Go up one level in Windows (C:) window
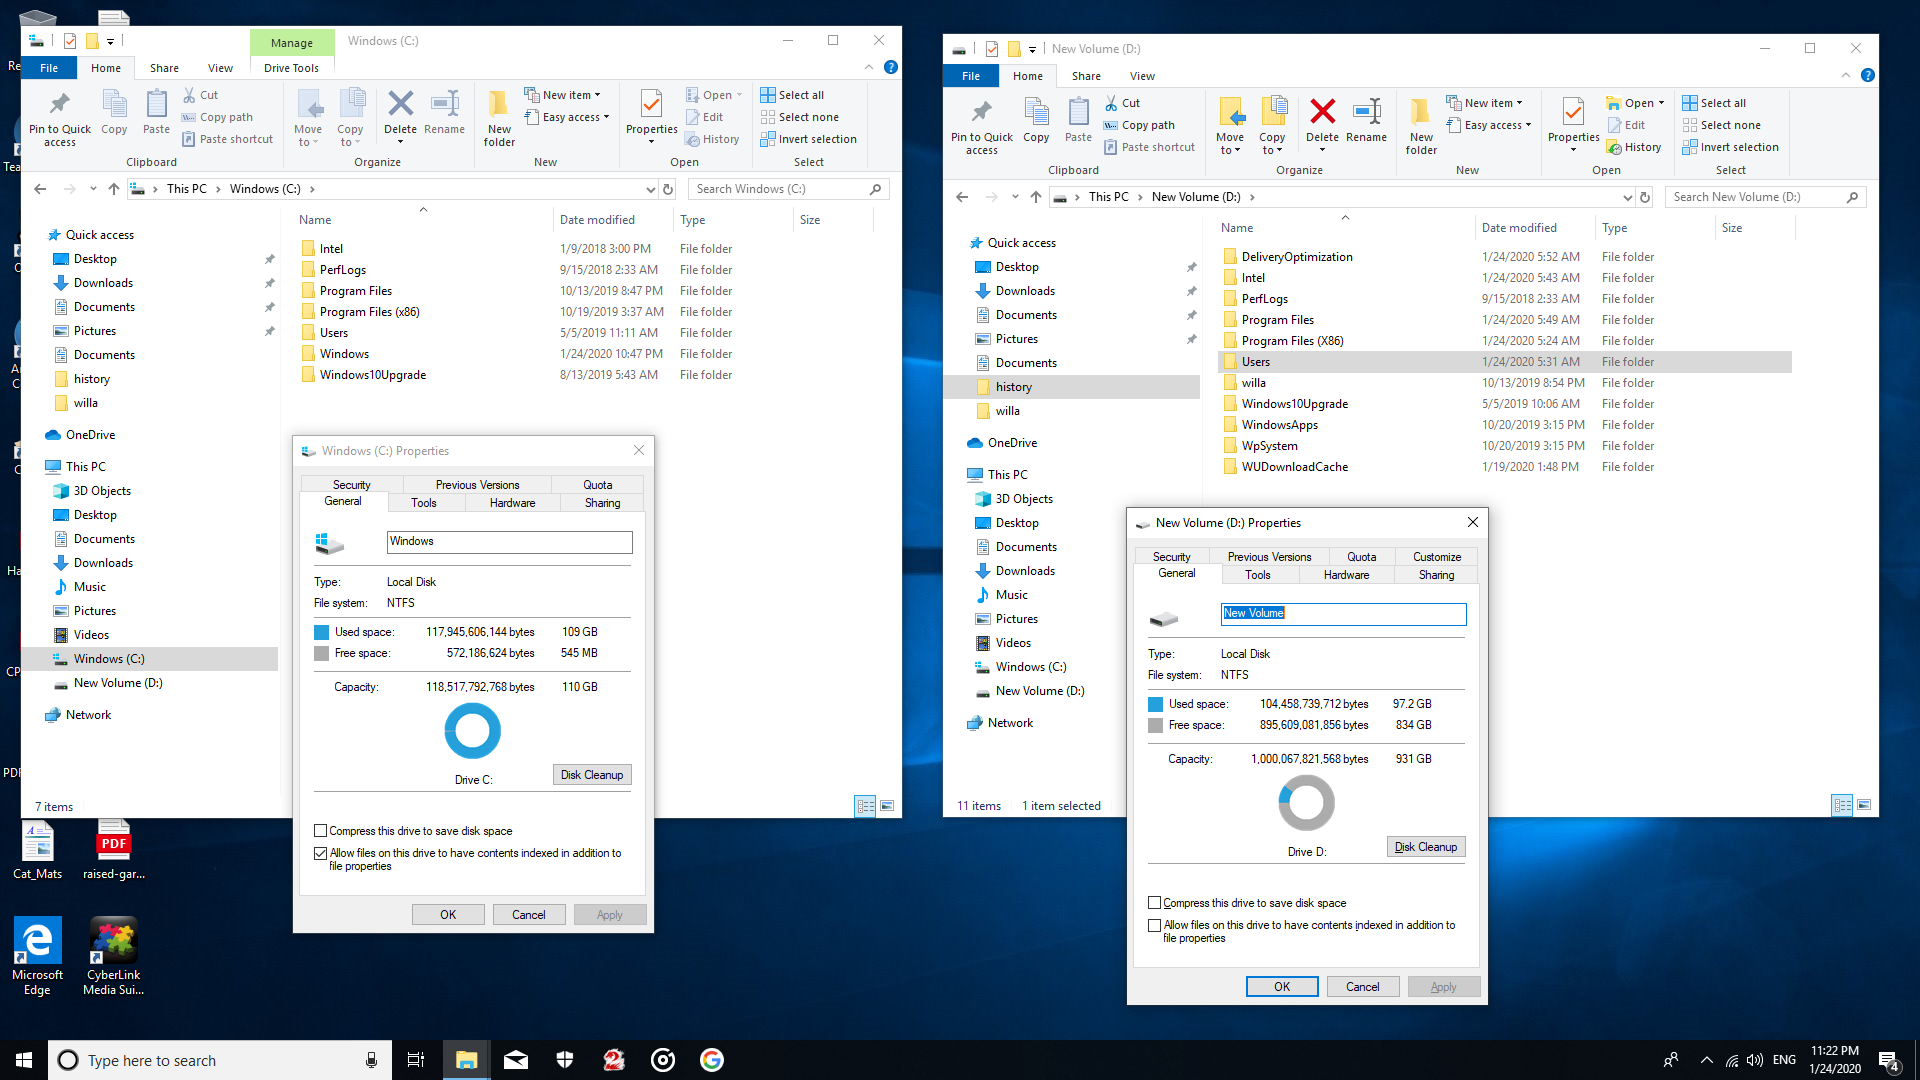This screenshot has width=1920, height=1080. 113,189
